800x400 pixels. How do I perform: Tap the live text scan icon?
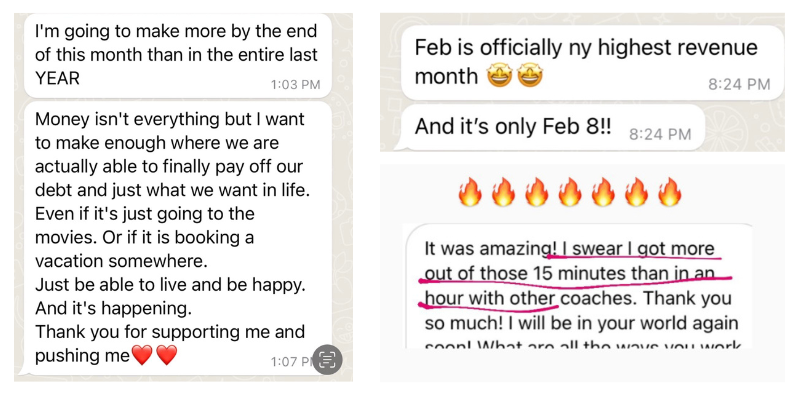click(x=327, y=358)
